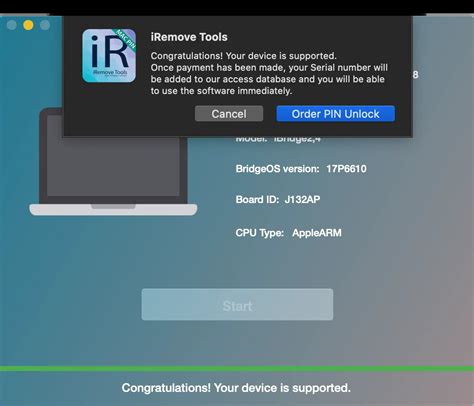Image resolution: width=474 pixels, height=406 pixels.
Task: Click the dimmed Start button
Action: [237, 305]
